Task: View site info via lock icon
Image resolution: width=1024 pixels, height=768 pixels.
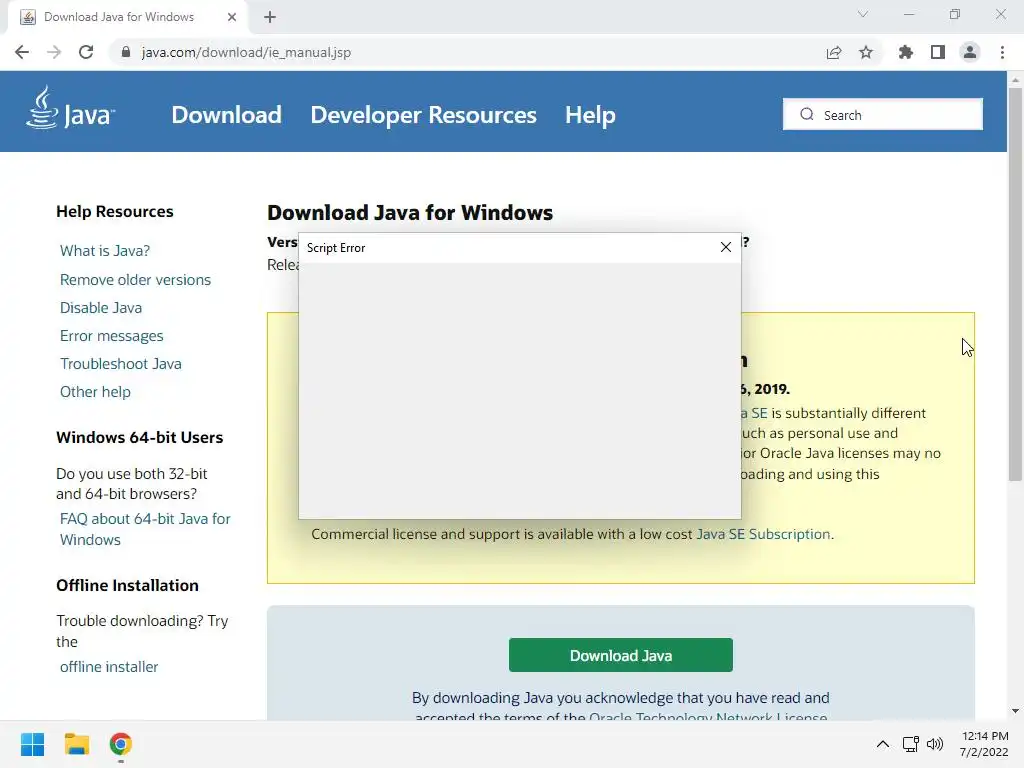Action: point(126,52)
